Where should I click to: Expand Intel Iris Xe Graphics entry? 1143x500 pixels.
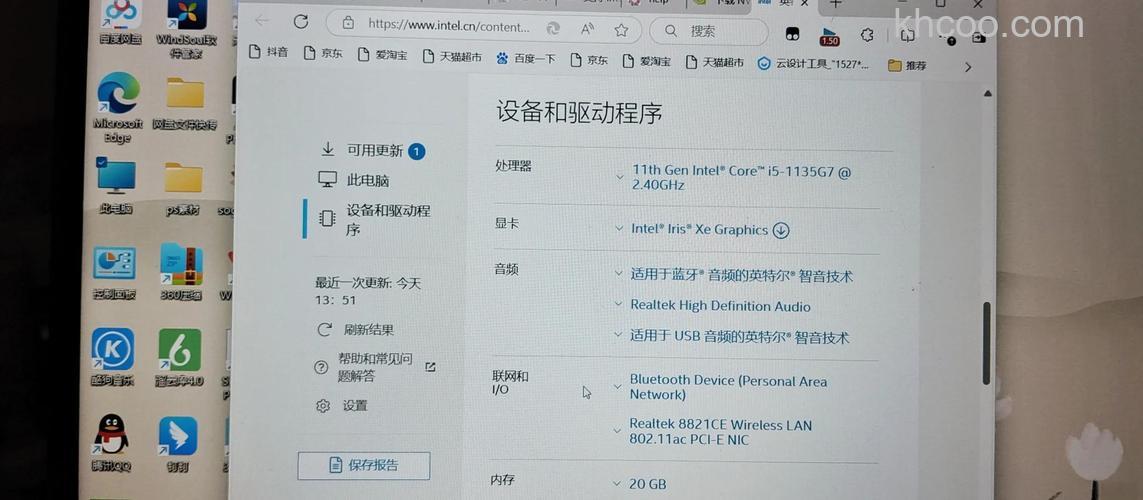pos(619,229)
